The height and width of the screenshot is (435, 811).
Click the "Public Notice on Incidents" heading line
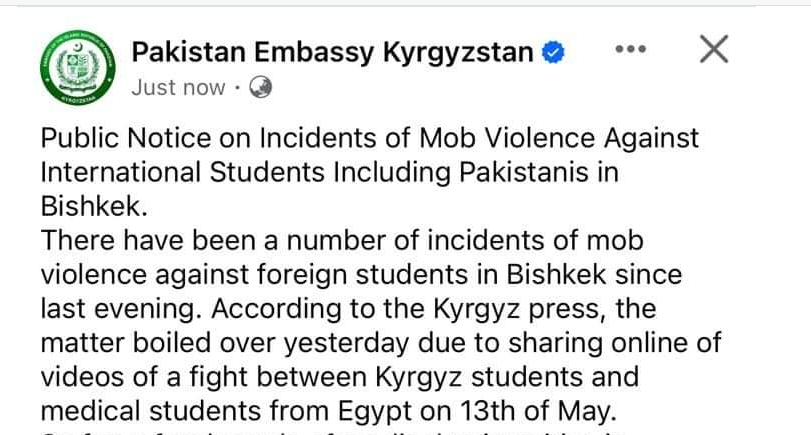(370, 138)
